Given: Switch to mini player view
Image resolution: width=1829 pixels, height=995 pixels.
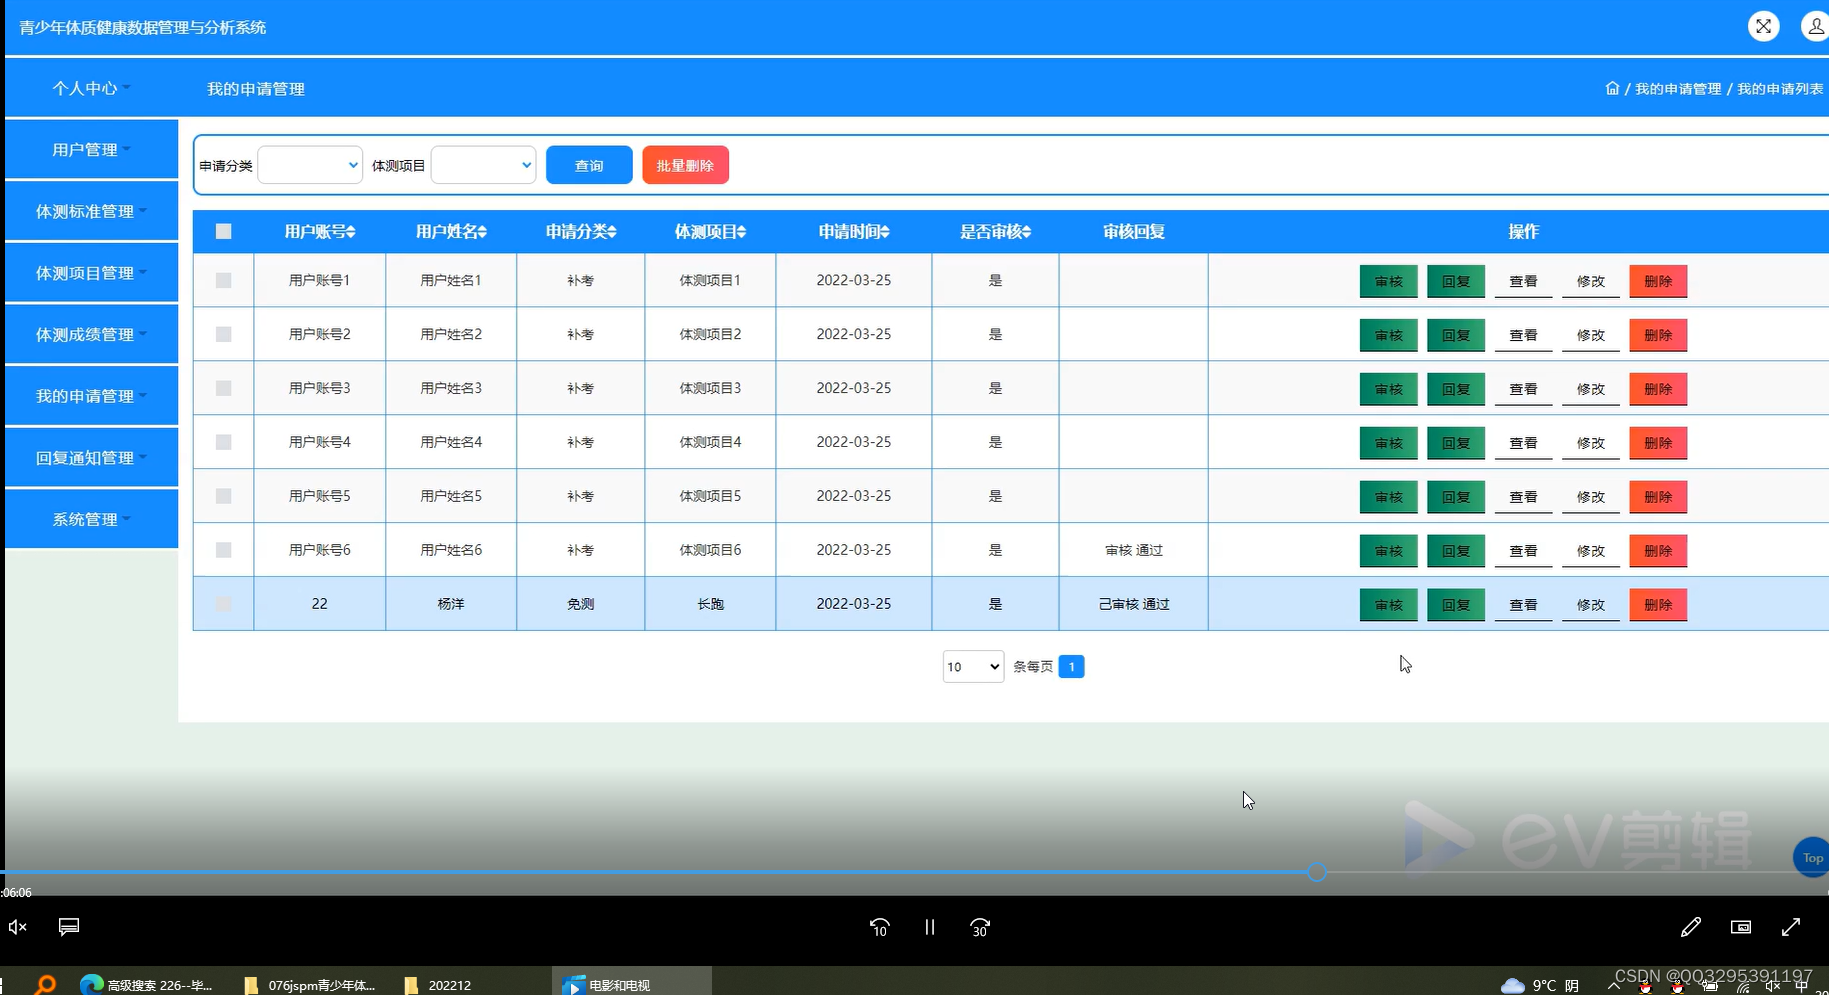Looking at the screenshot, I should [x=1741, y=927].
